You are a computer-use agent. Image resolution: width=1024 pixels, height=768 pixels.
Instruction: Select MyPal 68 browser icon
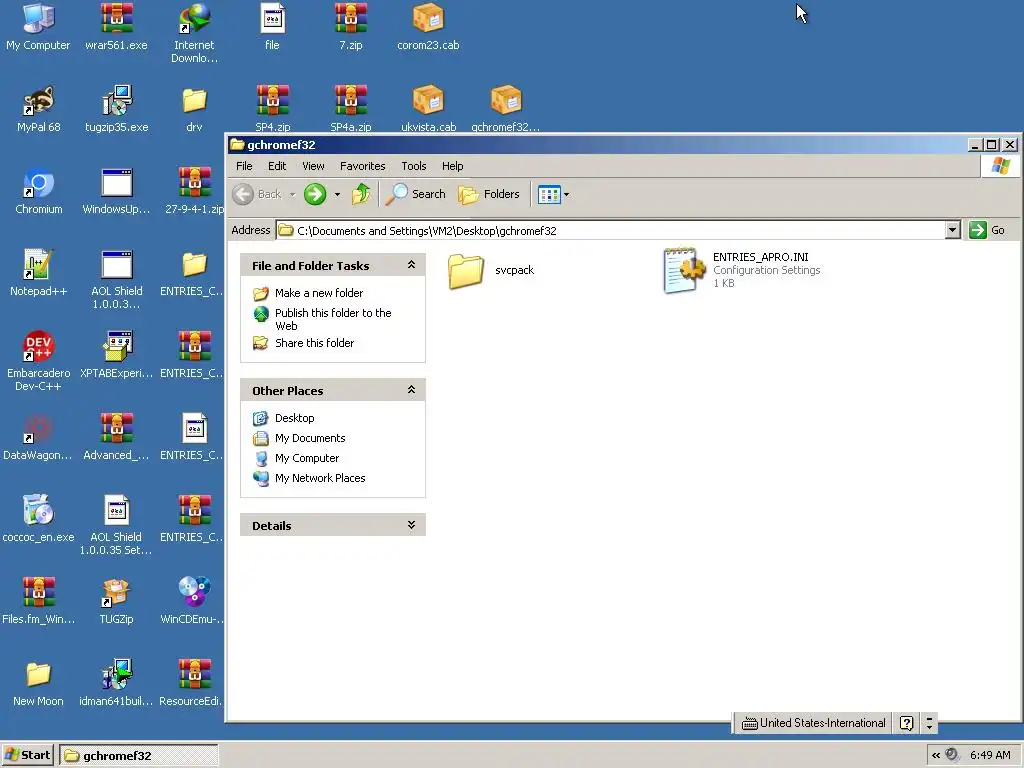(38, 109)
